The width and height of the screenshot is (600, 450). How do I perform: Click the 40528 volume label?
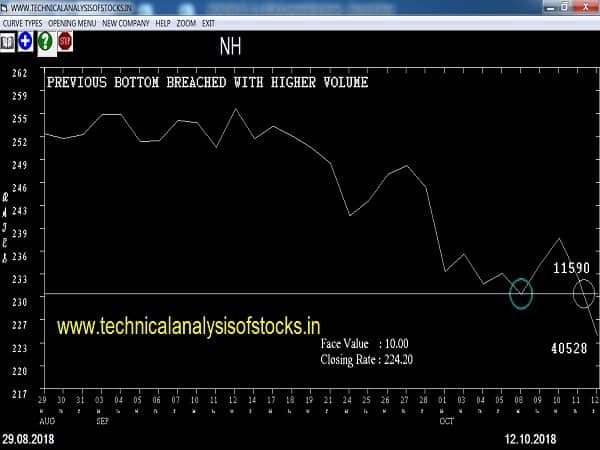[569, 348]
